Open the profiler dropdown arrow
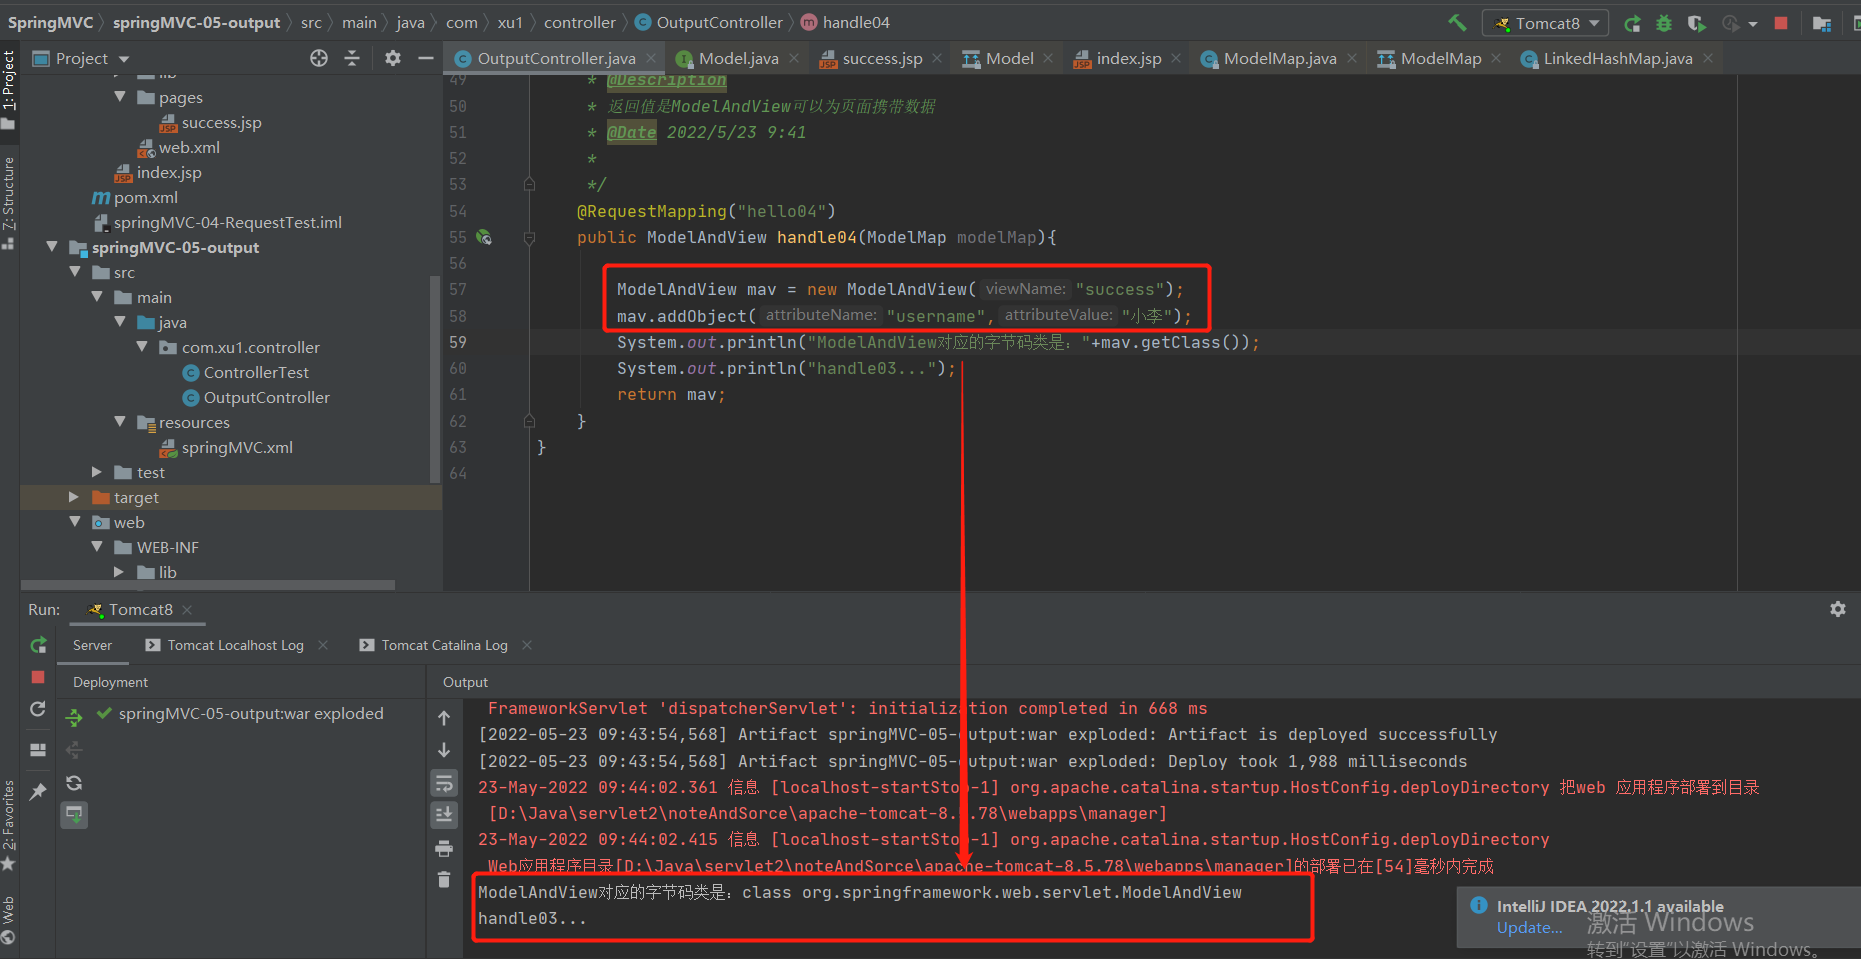Viewport: 1861px width, 959px height. coord(1753,24)
